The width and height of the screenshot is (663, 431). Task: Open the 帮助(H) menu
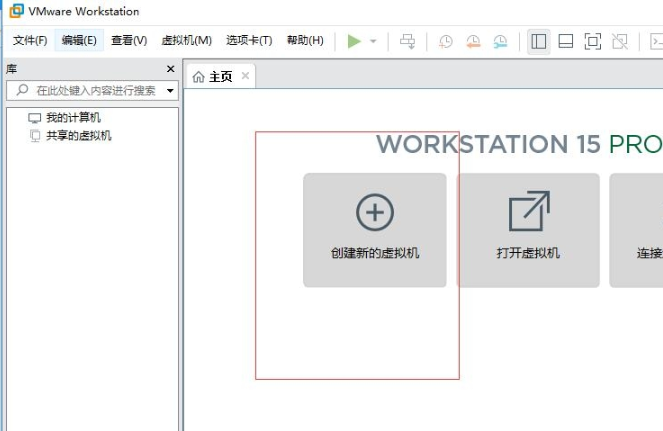click(x=305, y=41)
